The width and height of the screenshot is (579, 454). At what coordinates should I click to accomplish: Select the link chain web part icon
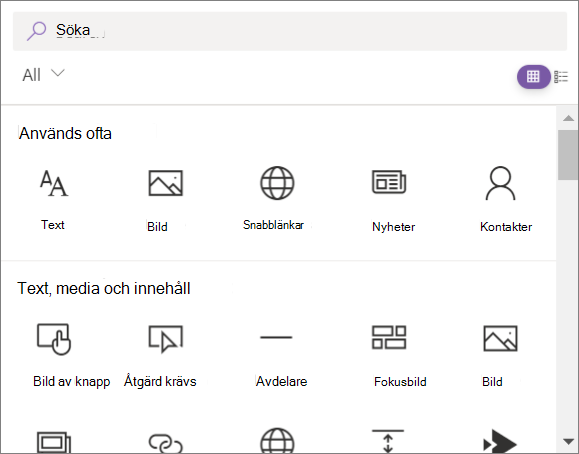(x=165, y=443)
